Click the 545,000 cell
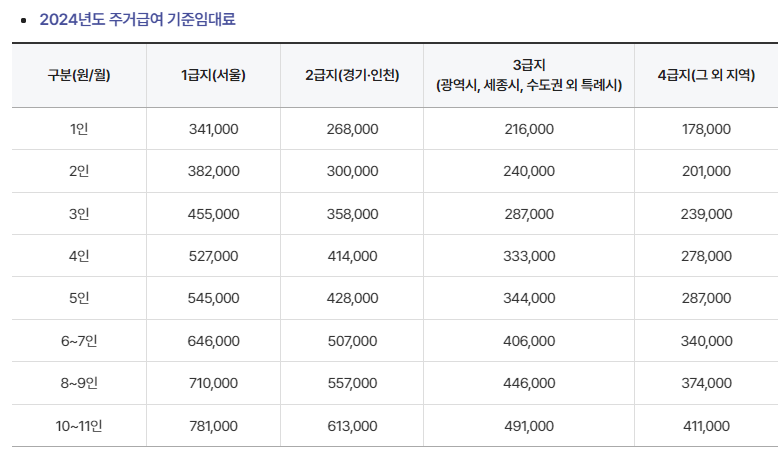This screenshot has height=451, width=778. pos(213,298)
